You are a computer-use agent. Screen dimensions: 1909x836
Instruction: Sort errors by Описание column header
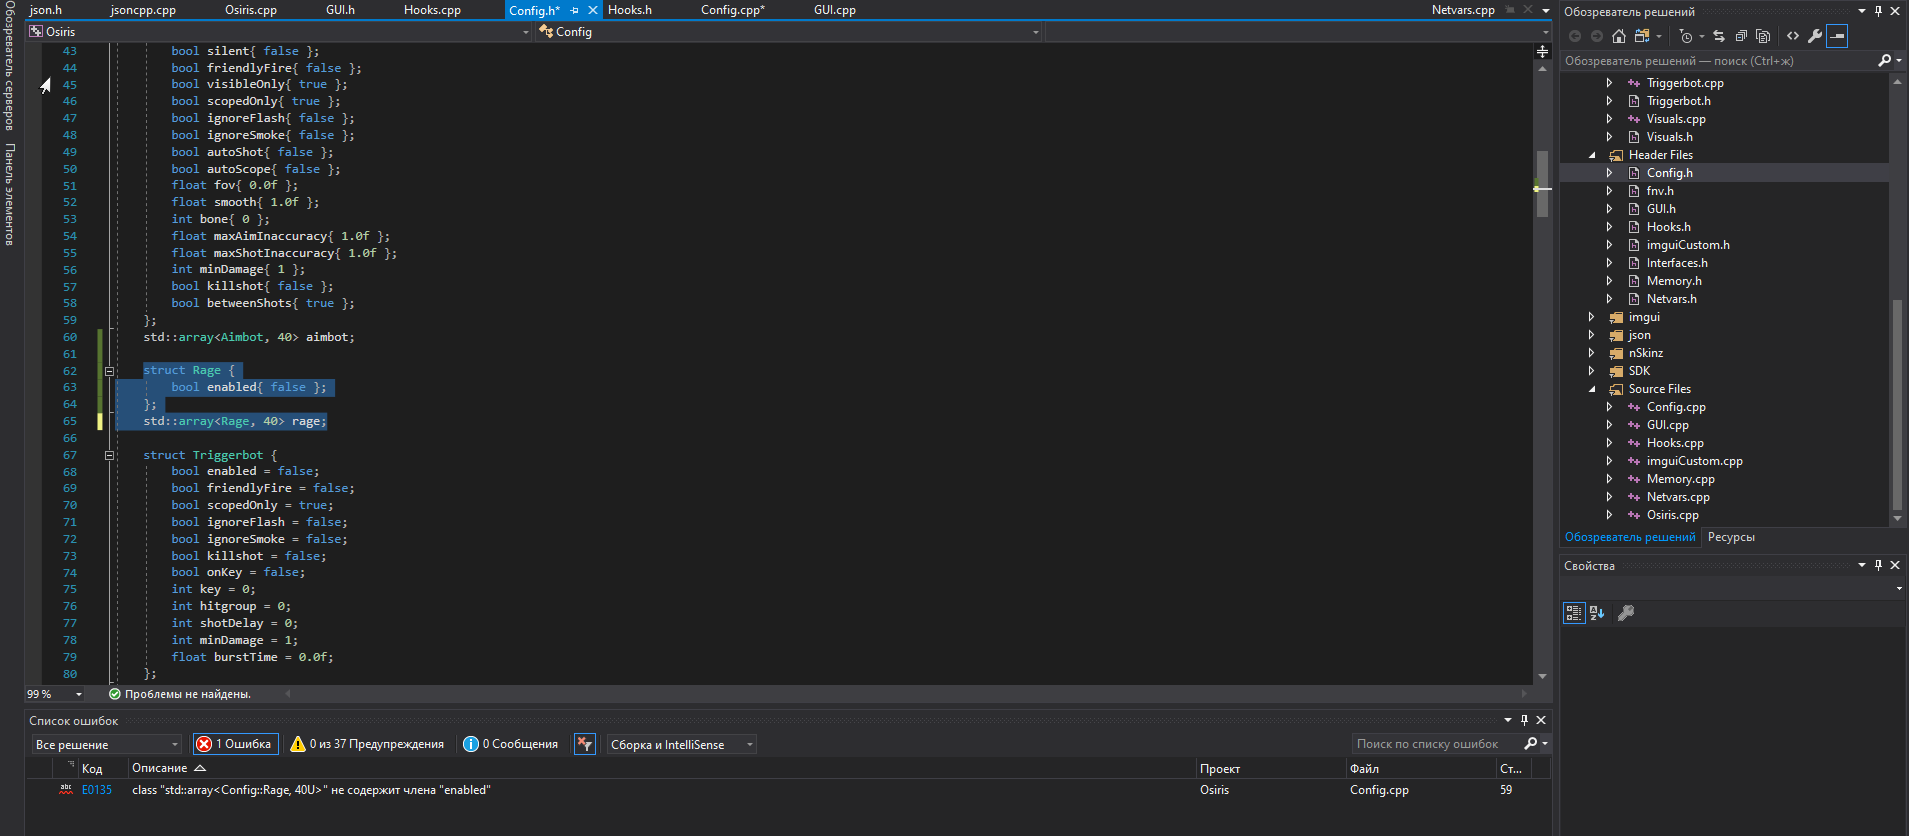coord(160,768)
